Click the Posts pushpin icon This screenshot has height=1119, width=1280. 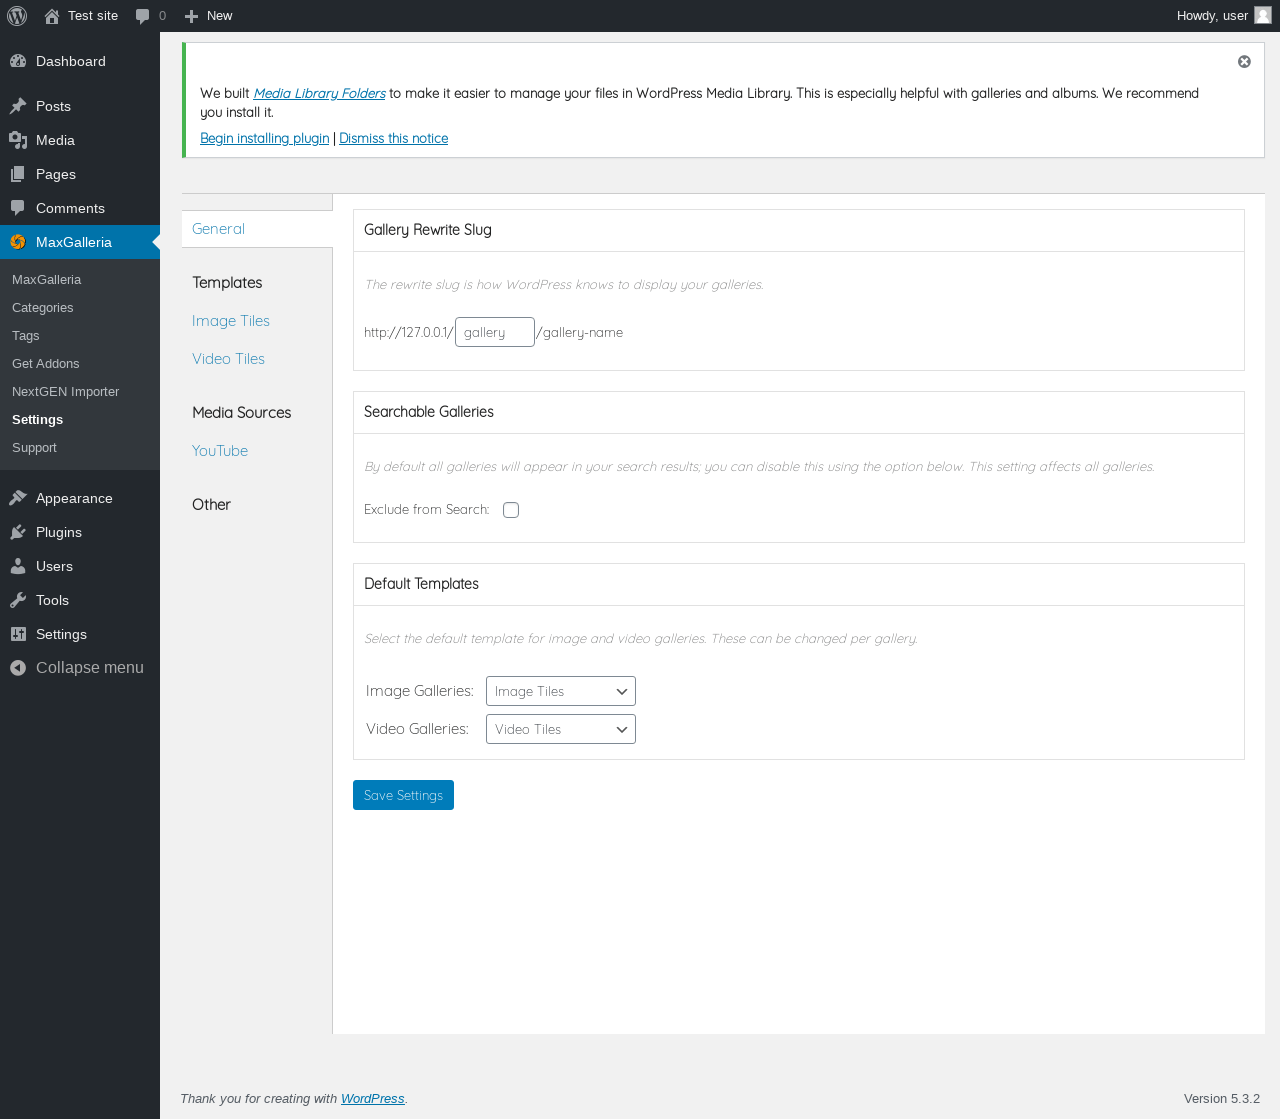point(18,106)
